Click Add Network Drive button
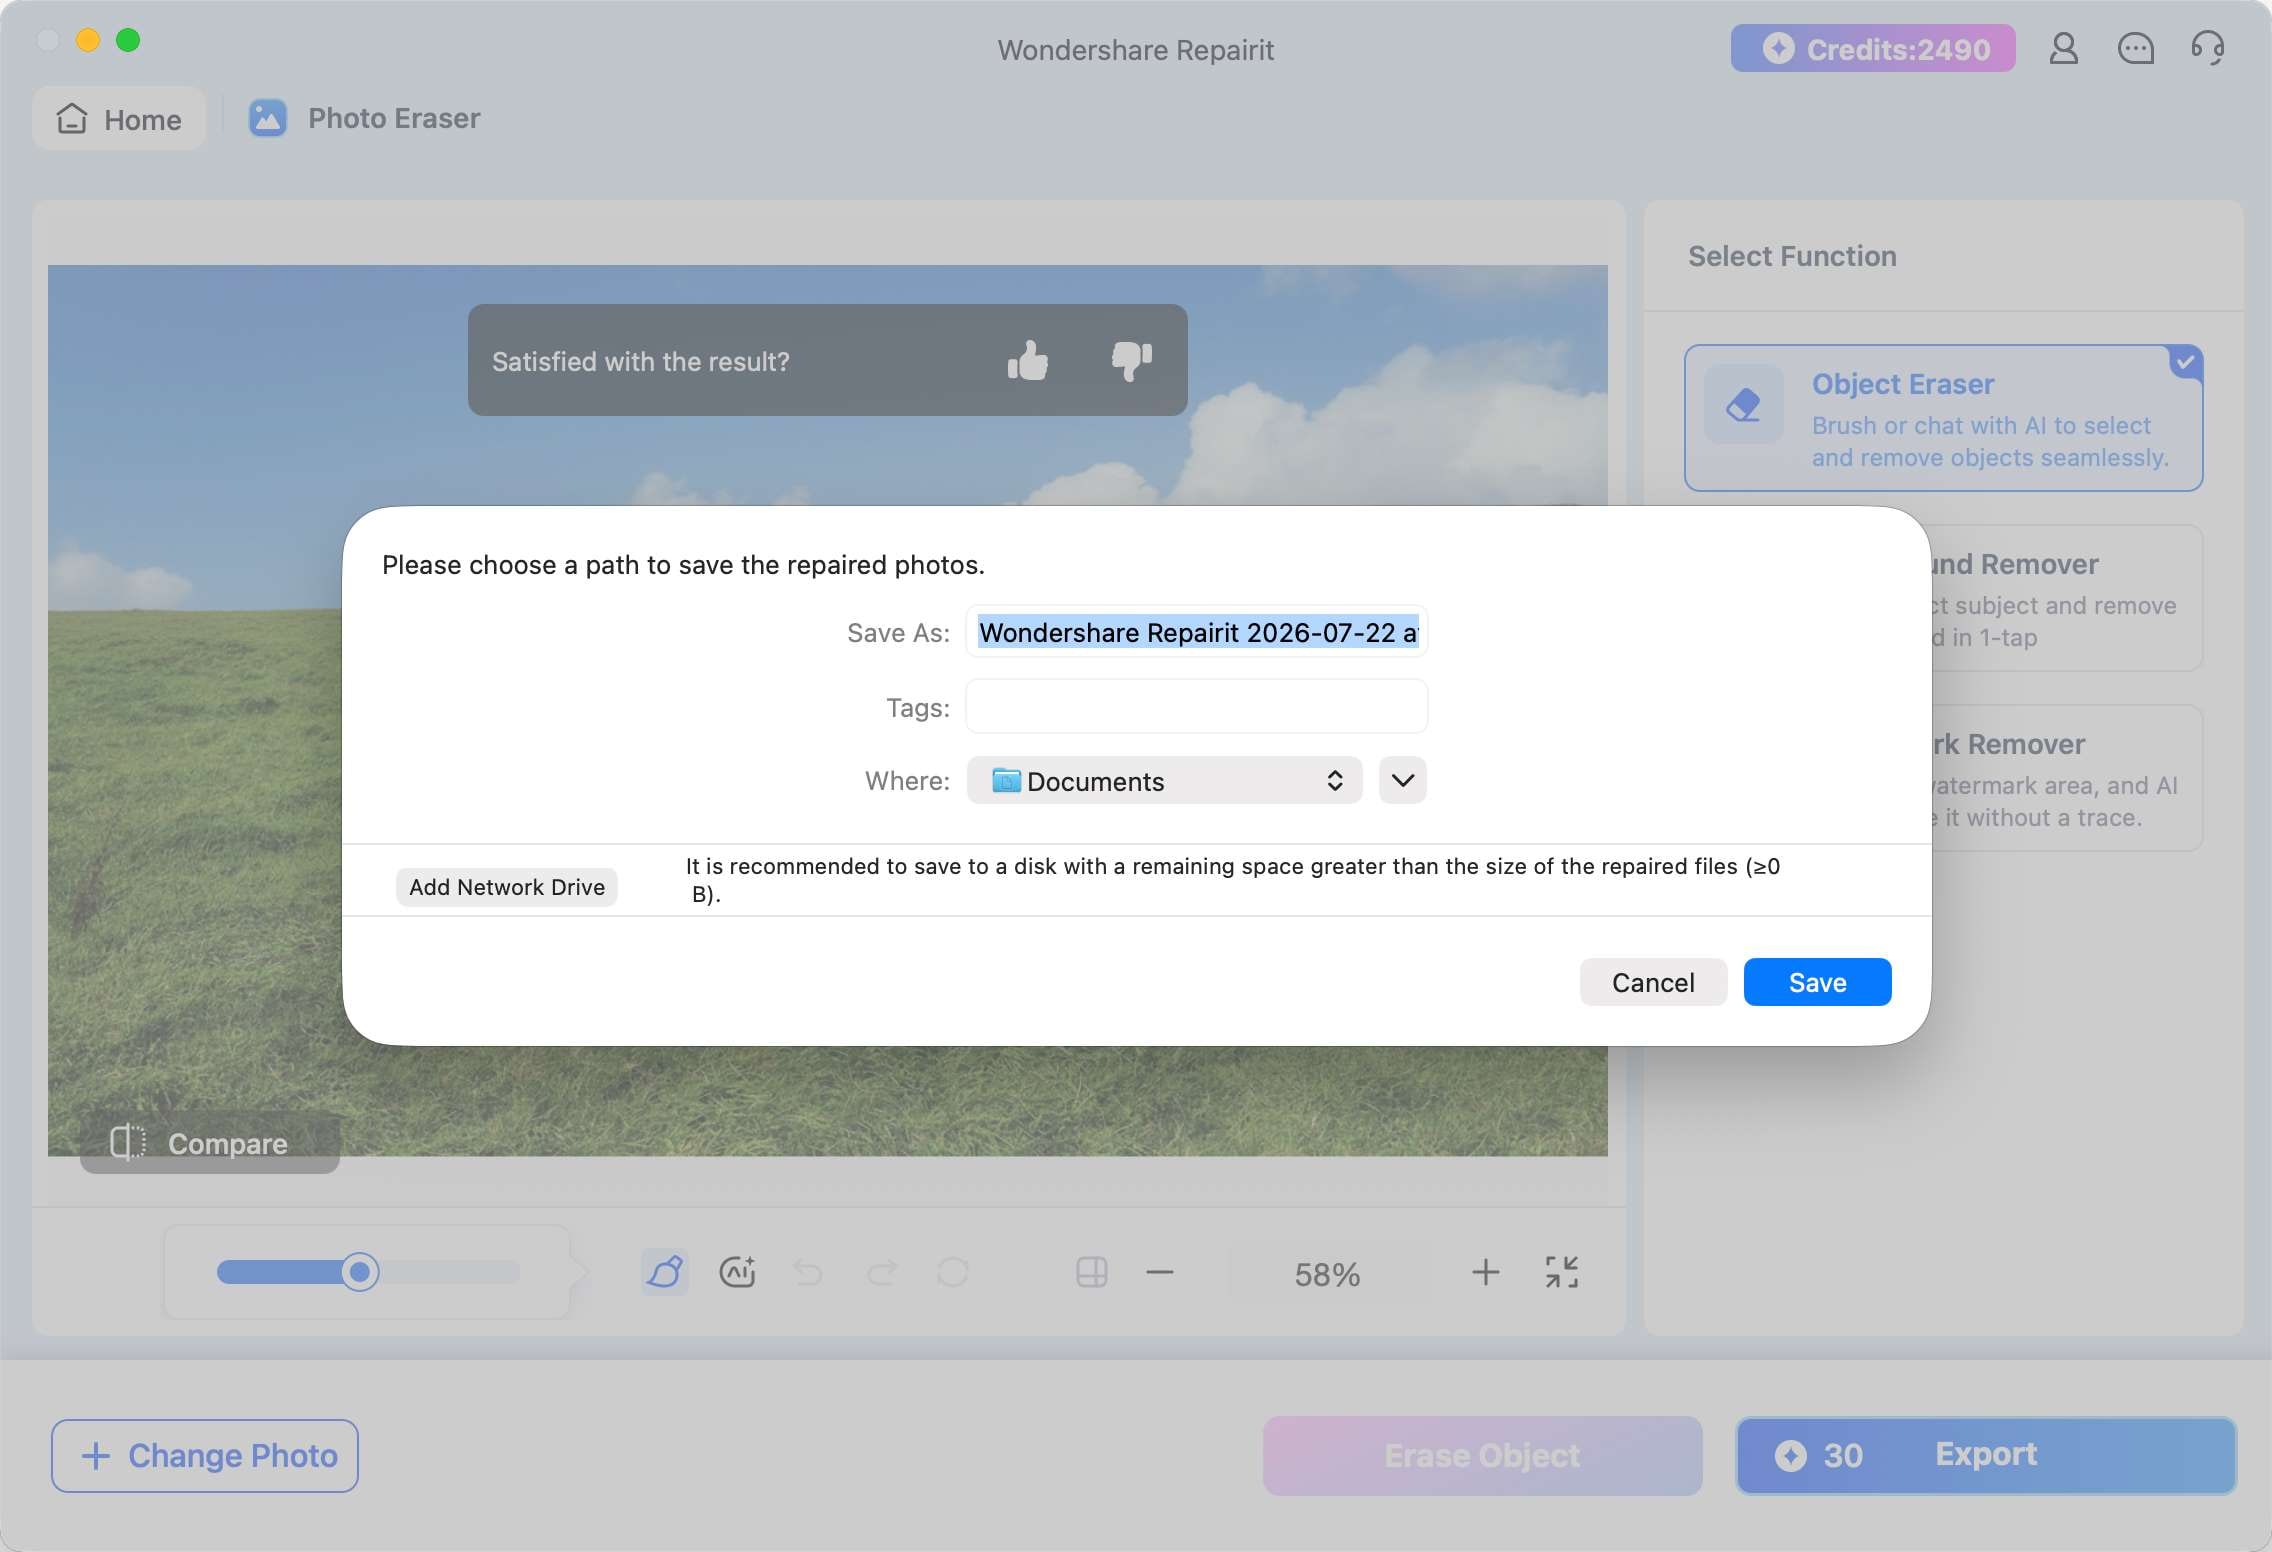This screenshot has height=1552, width=2272. (507, 887)
